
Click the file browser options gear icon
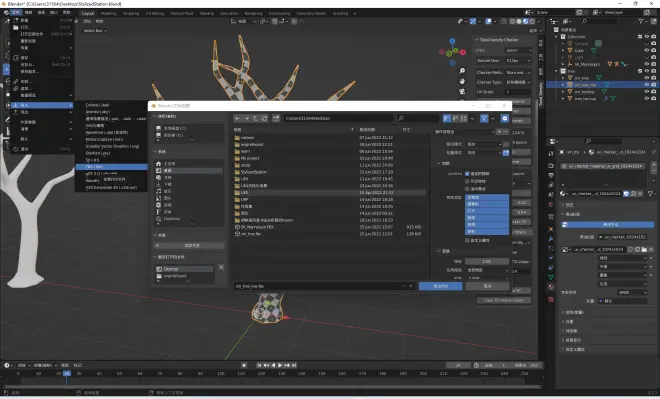click(505, 119)
